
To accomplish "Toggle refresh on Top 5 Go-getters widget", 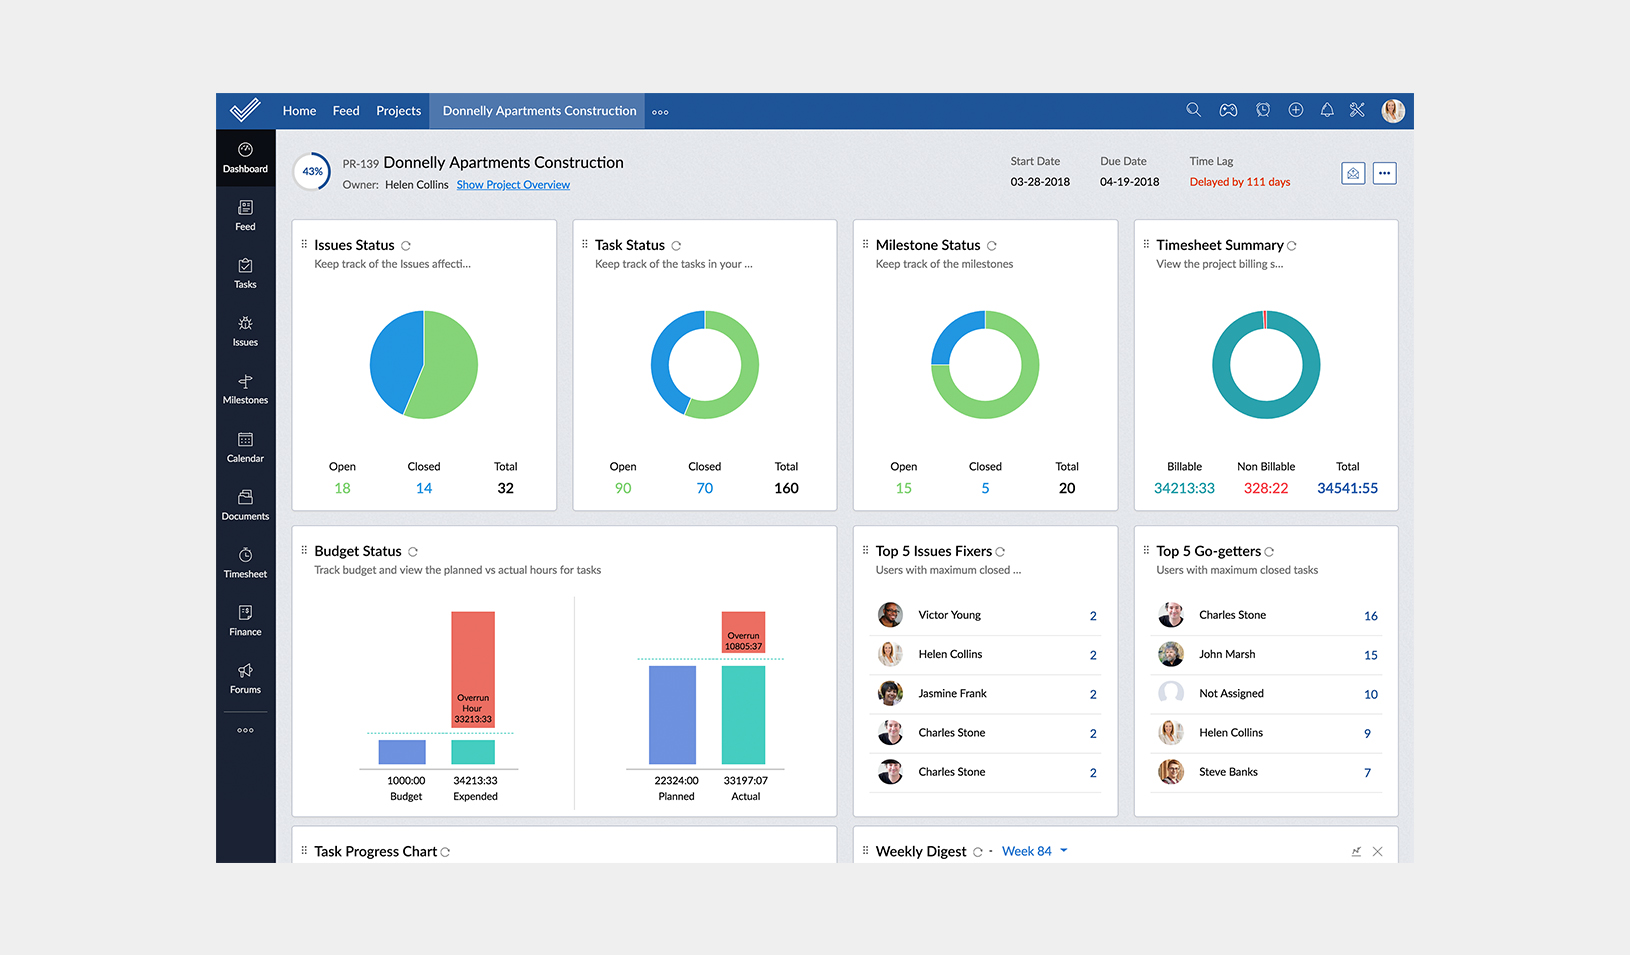I will click(1269, 550).
